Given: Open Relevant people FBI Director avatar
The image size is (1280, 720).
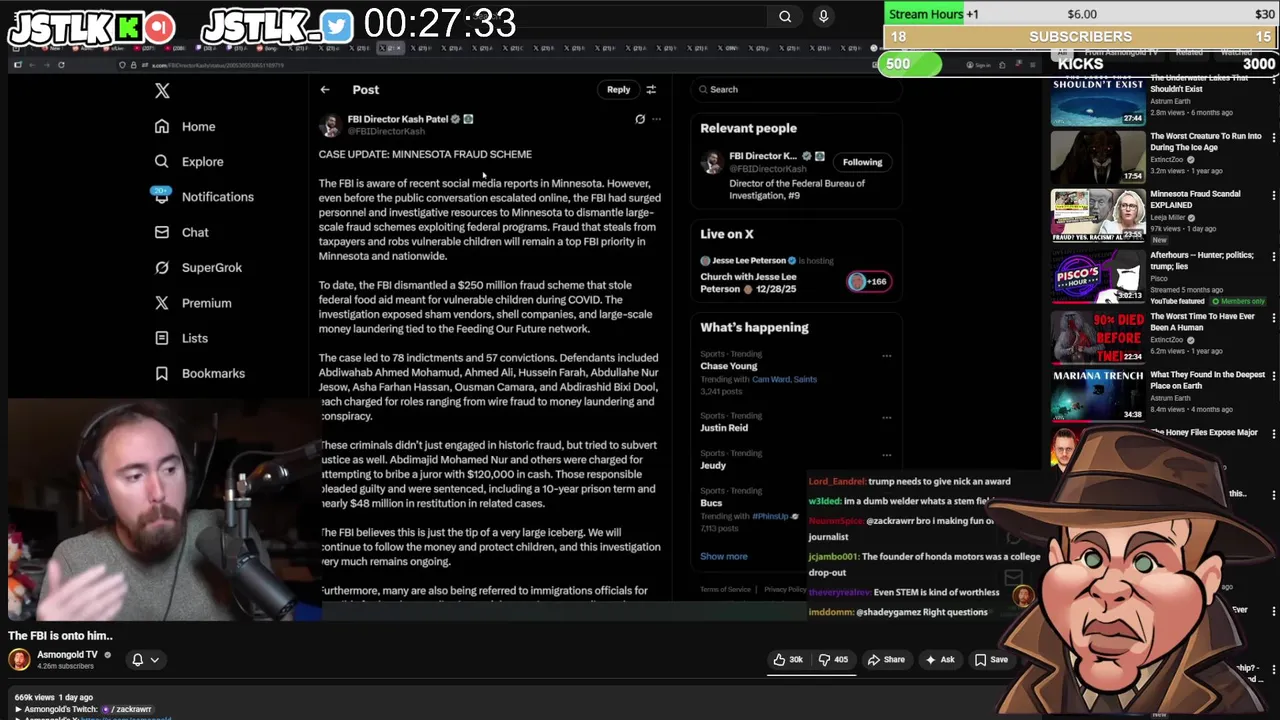Looking at the screenshot, I should pos(712,162).
